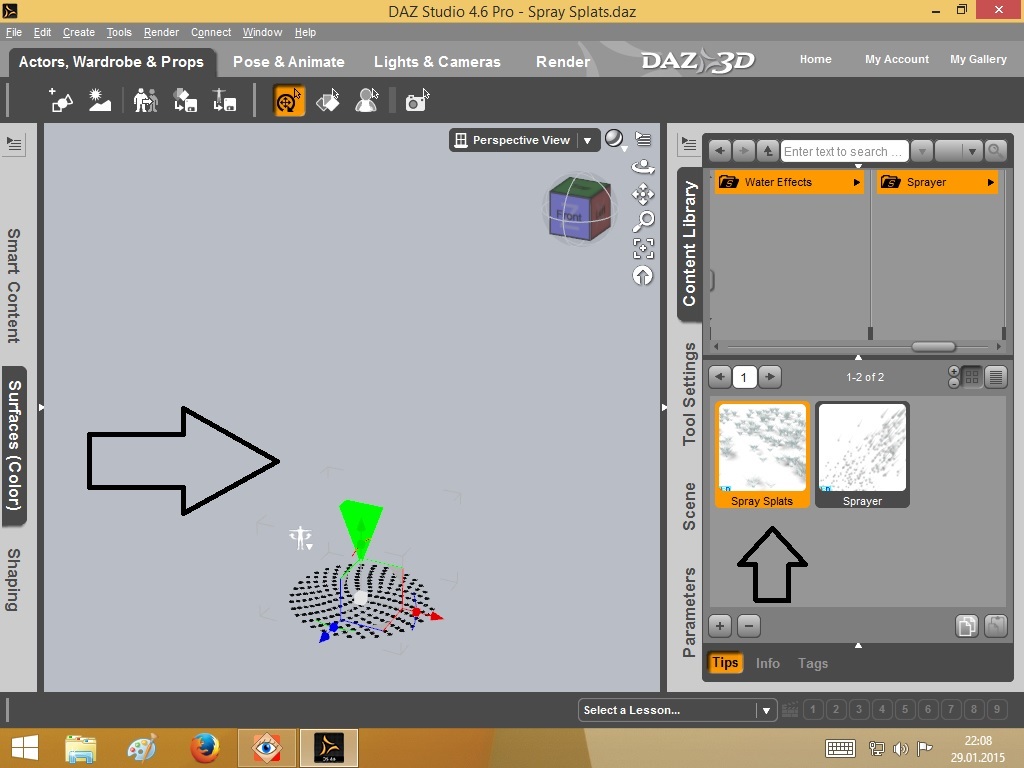Click the search magnifier button
1024x768 pixels.
(995, 151)
